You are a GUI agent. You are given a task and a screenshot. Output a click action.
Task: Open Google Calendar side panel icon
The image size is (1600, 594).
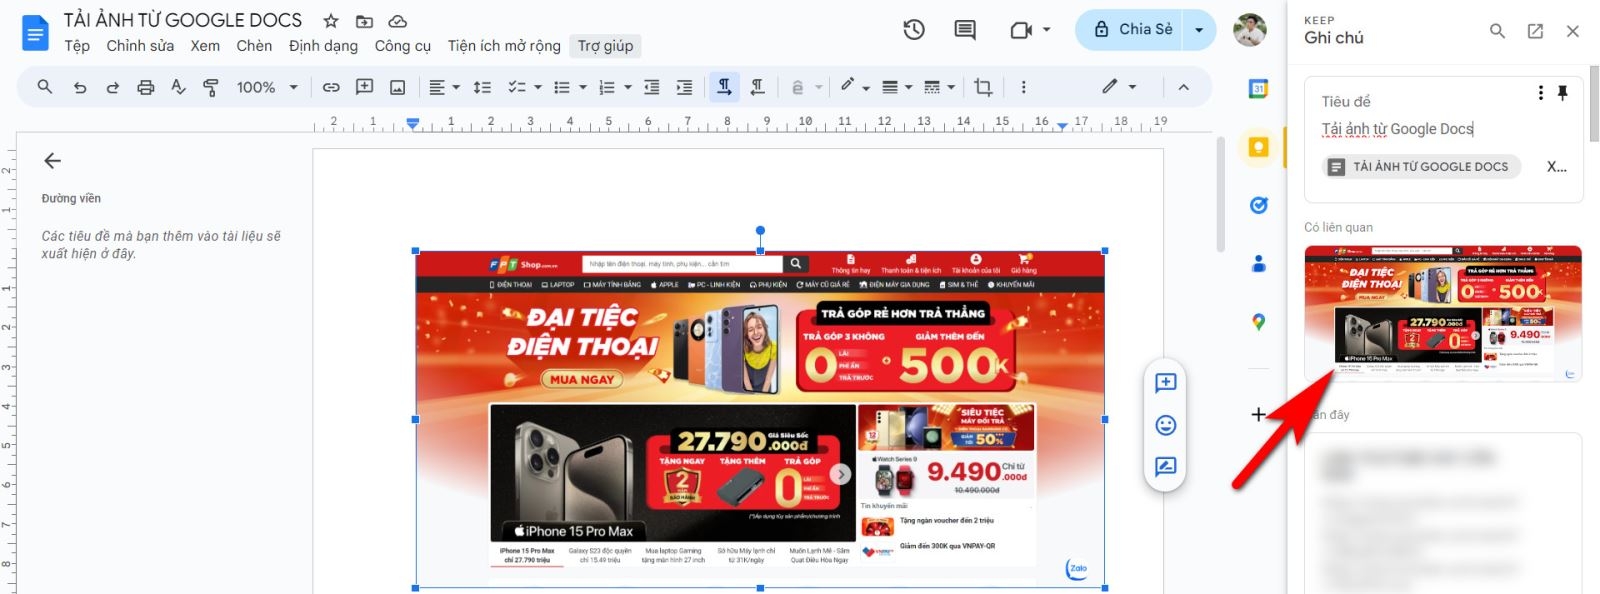(1259, 89)
